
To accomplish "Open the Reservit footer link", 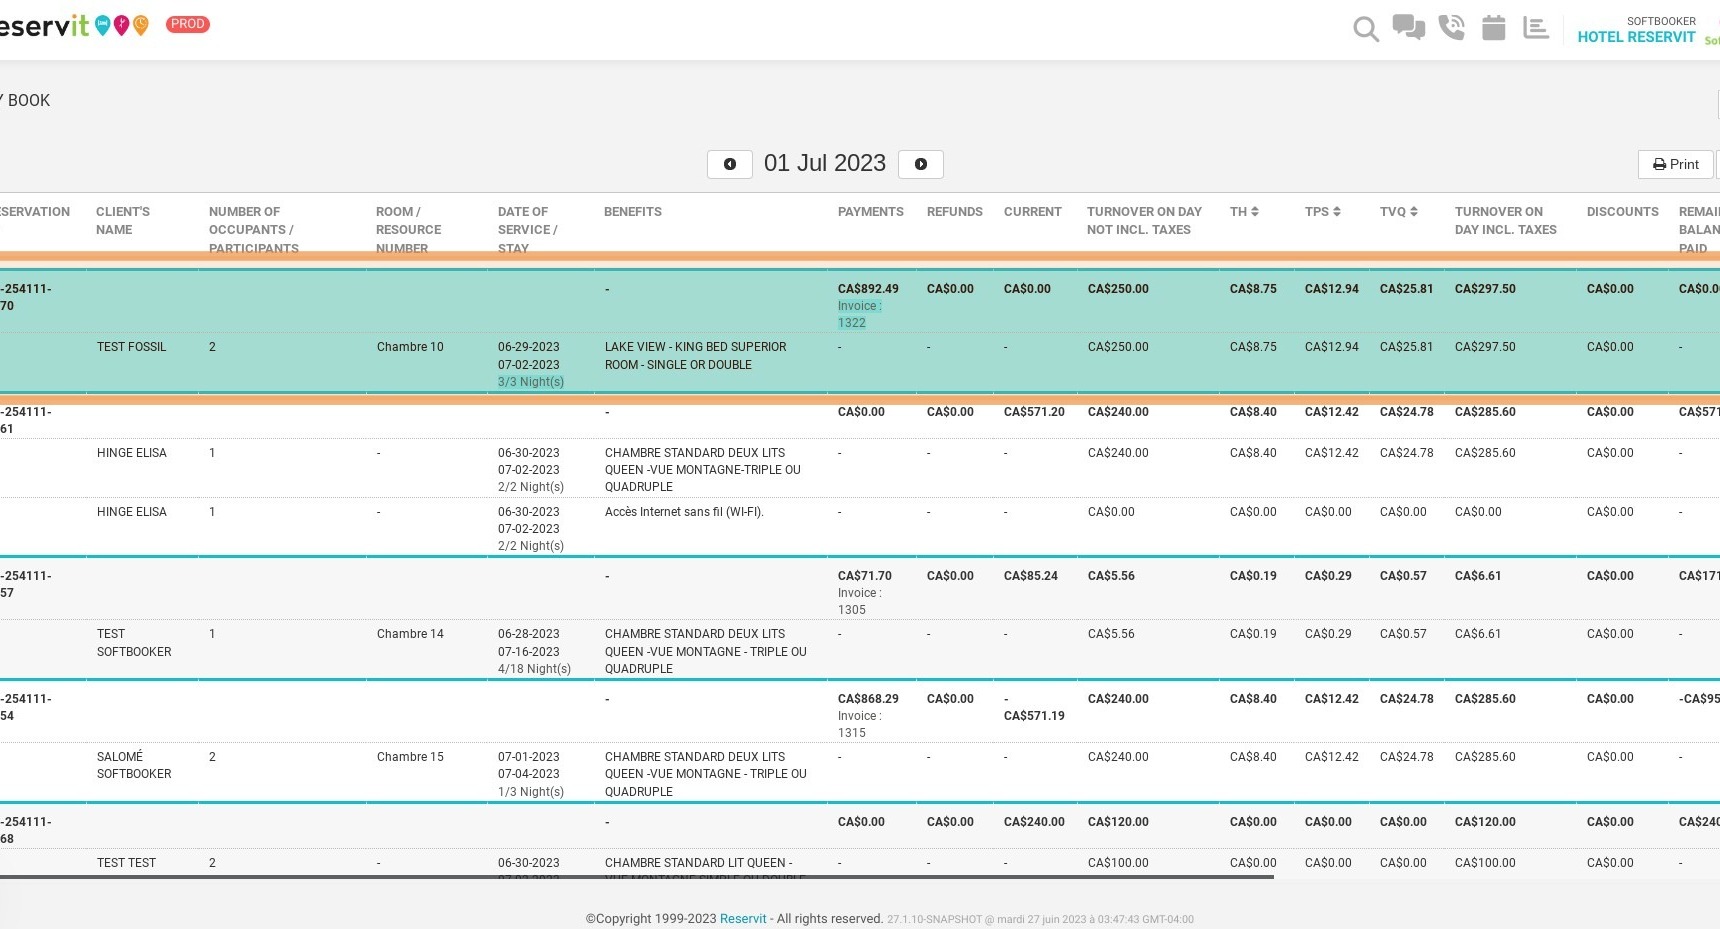I will 743,919.
